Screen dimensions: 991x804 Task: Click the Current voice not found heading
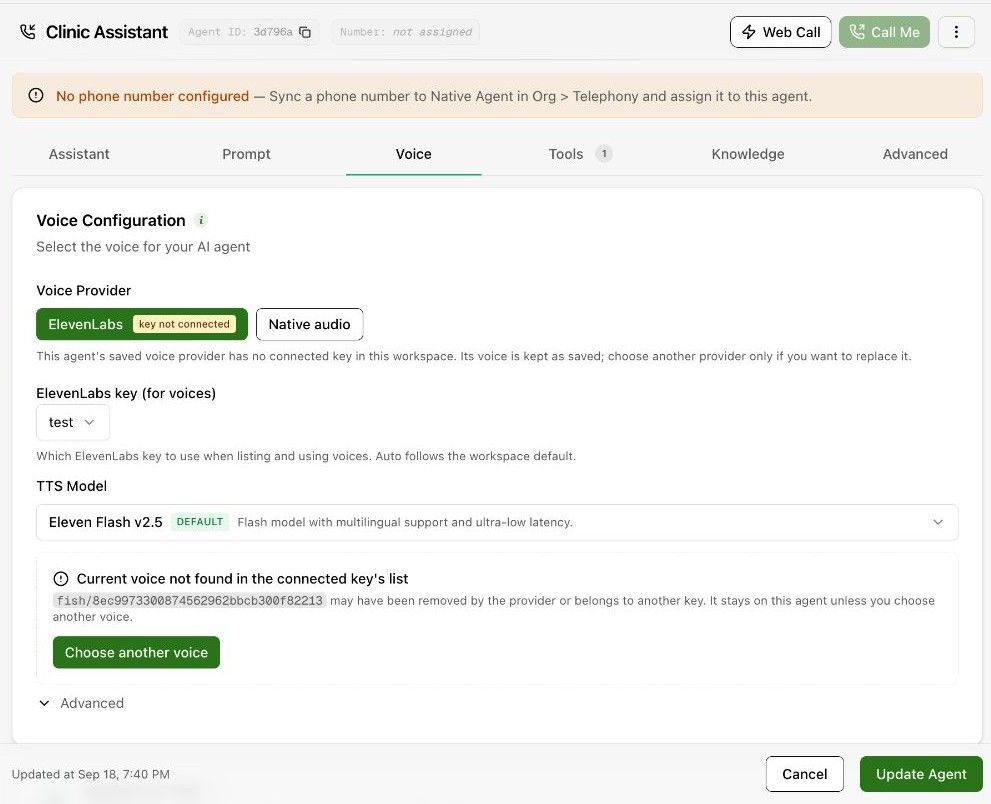[x=242, y=578]
